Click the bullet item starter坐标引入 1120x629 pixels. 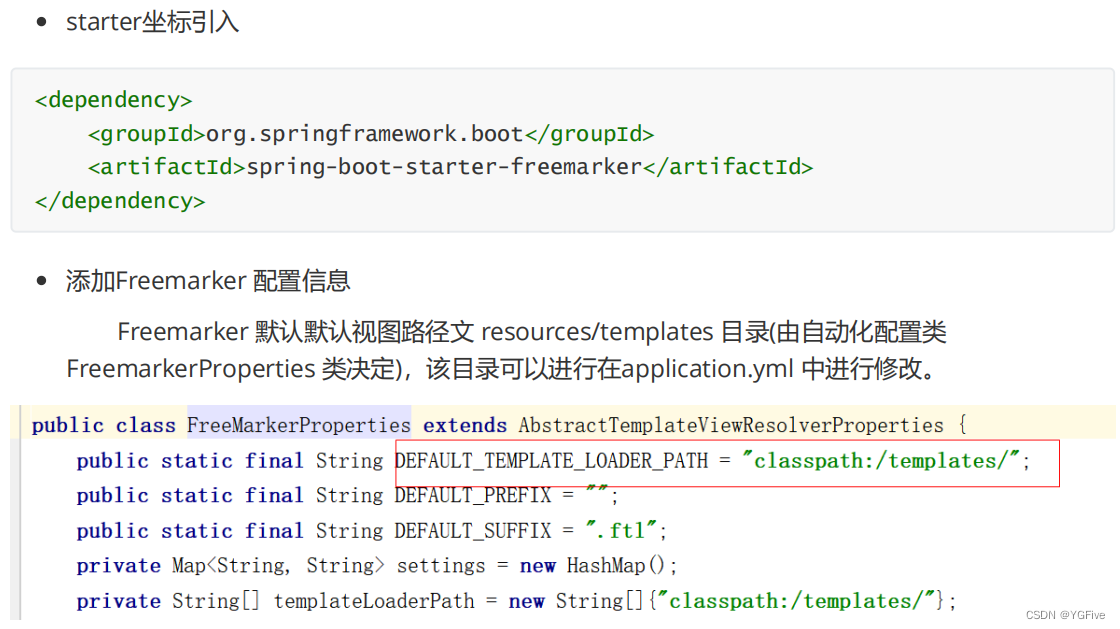point(151,21)
